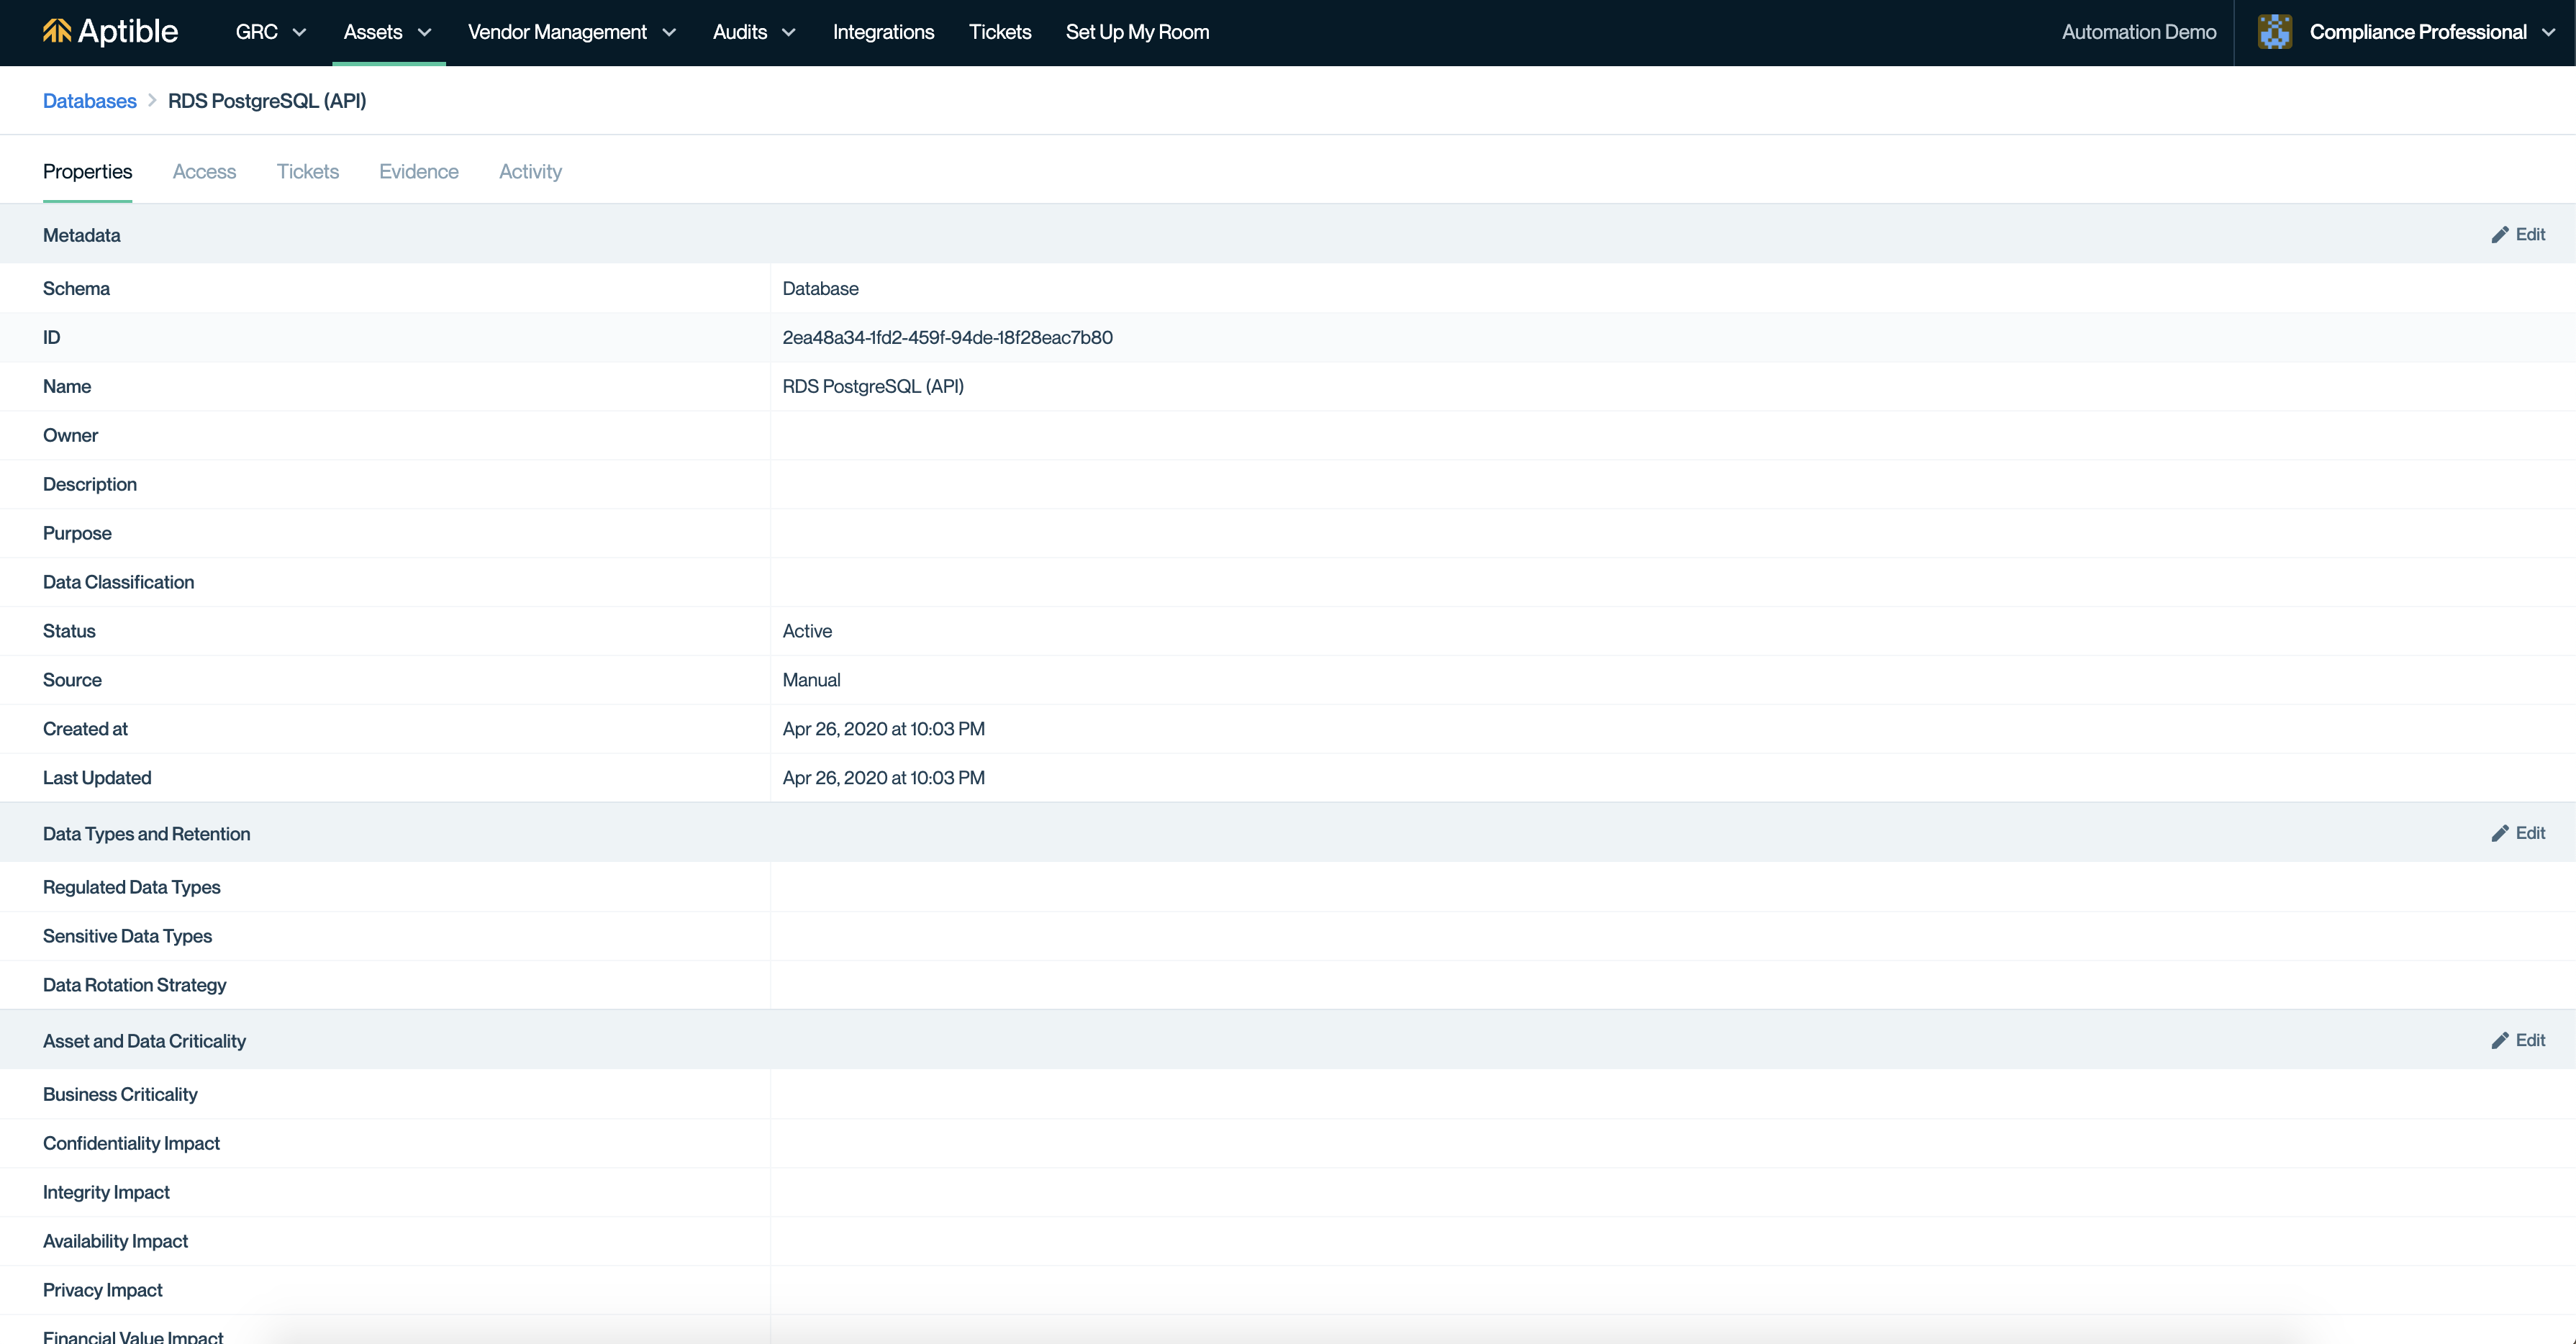Open Tickets in the top navigation
The width and height of the screenshot is (2576, 1344).
(x=1000, y=32)
